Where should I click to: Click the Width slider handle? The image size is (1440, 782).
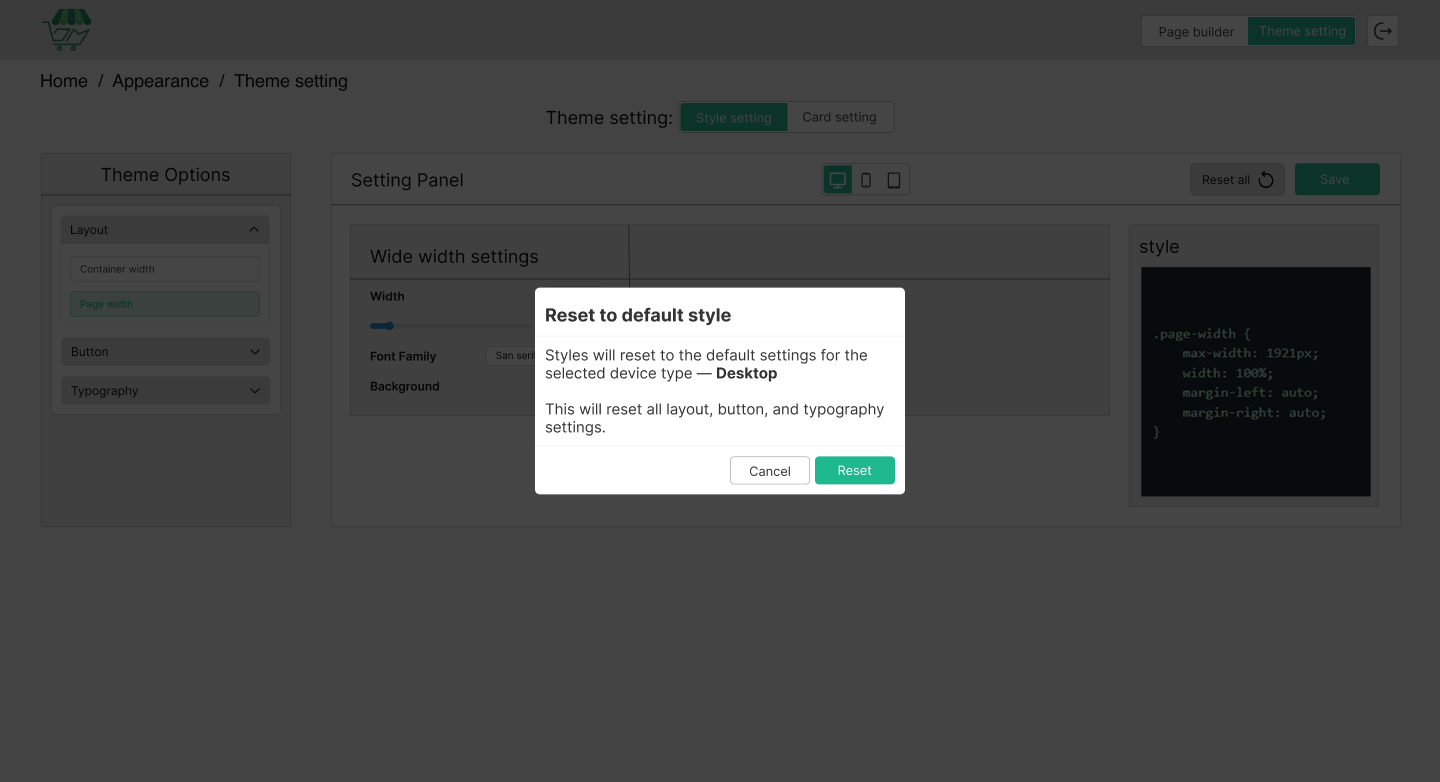pyautogui.click(x=390, y=326)
